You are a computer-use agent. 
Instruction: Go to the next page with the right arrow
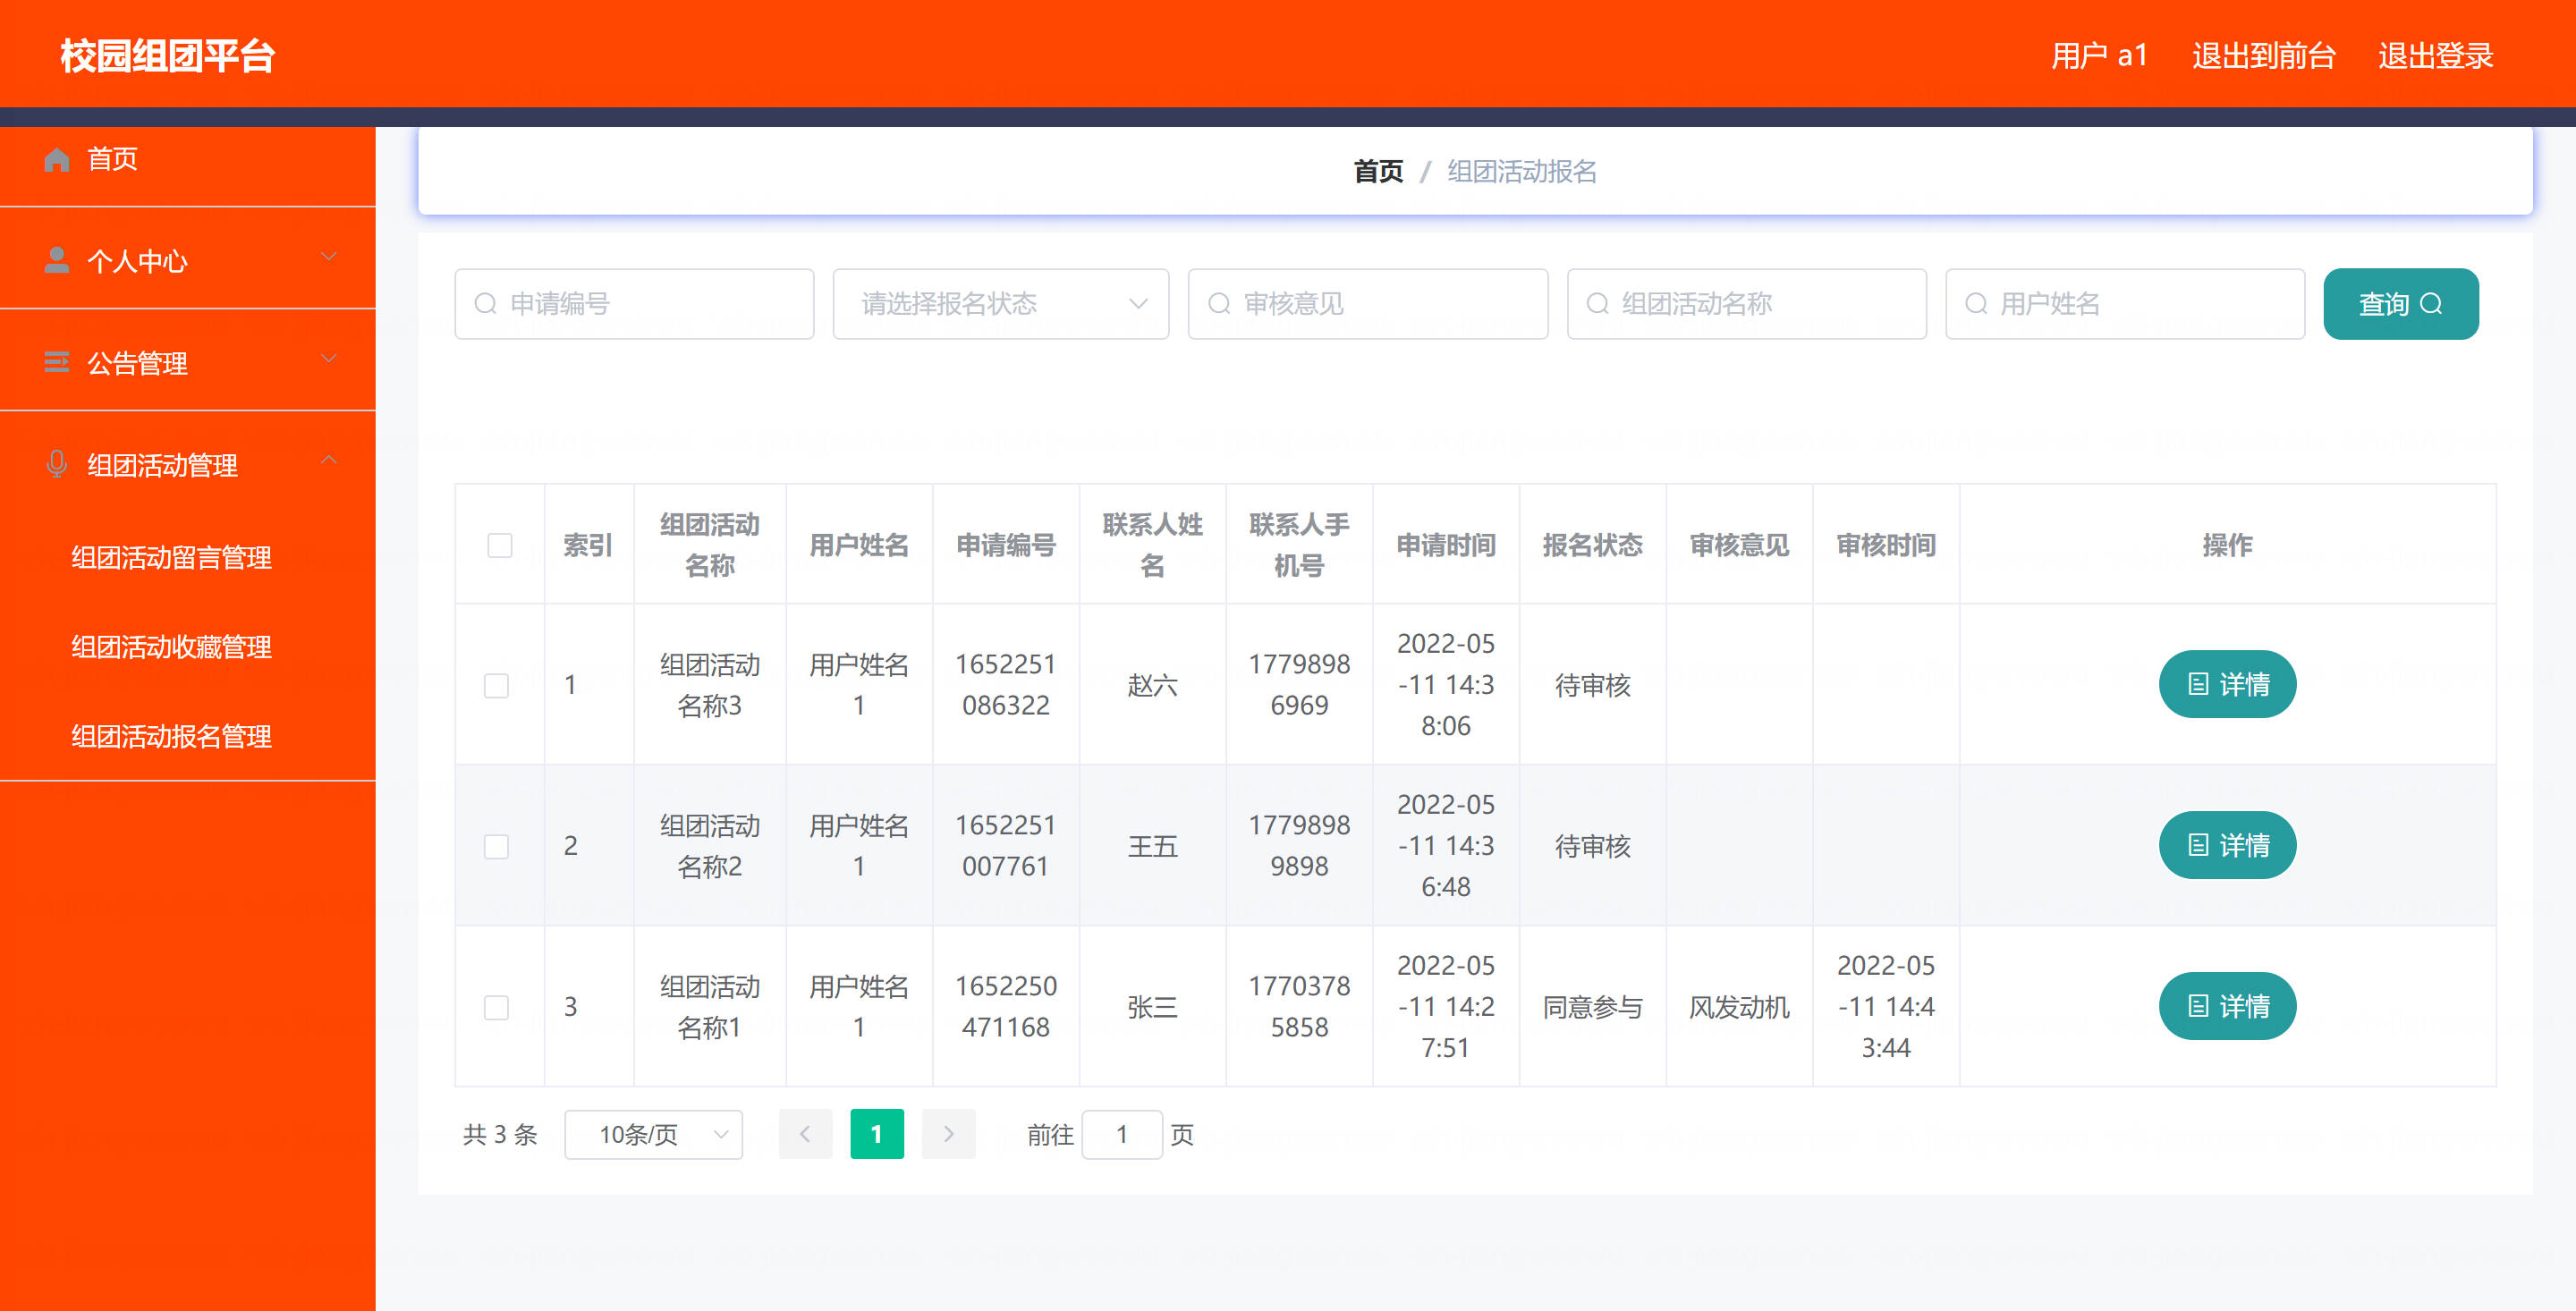(x=948, y=1134)
